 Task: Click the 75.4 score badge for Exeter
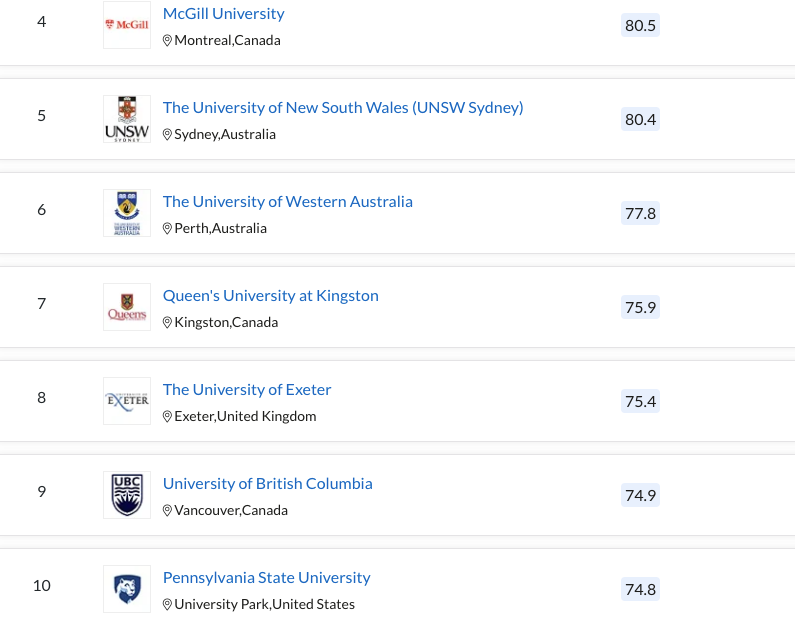[x=640, y=401]
